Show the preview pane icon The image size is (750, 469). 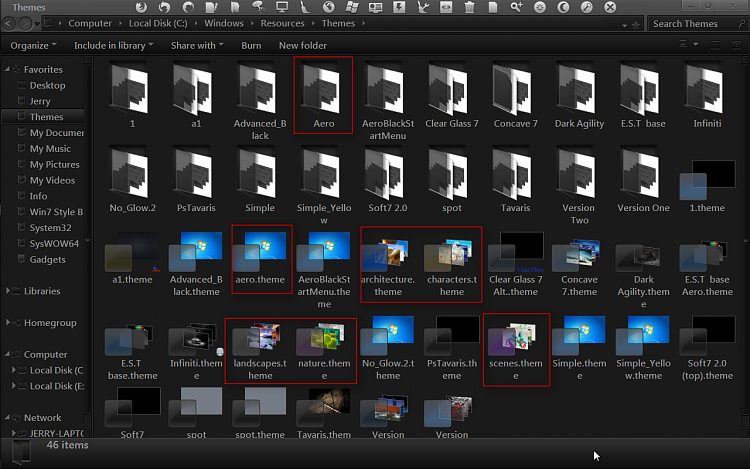click(715, 45)
